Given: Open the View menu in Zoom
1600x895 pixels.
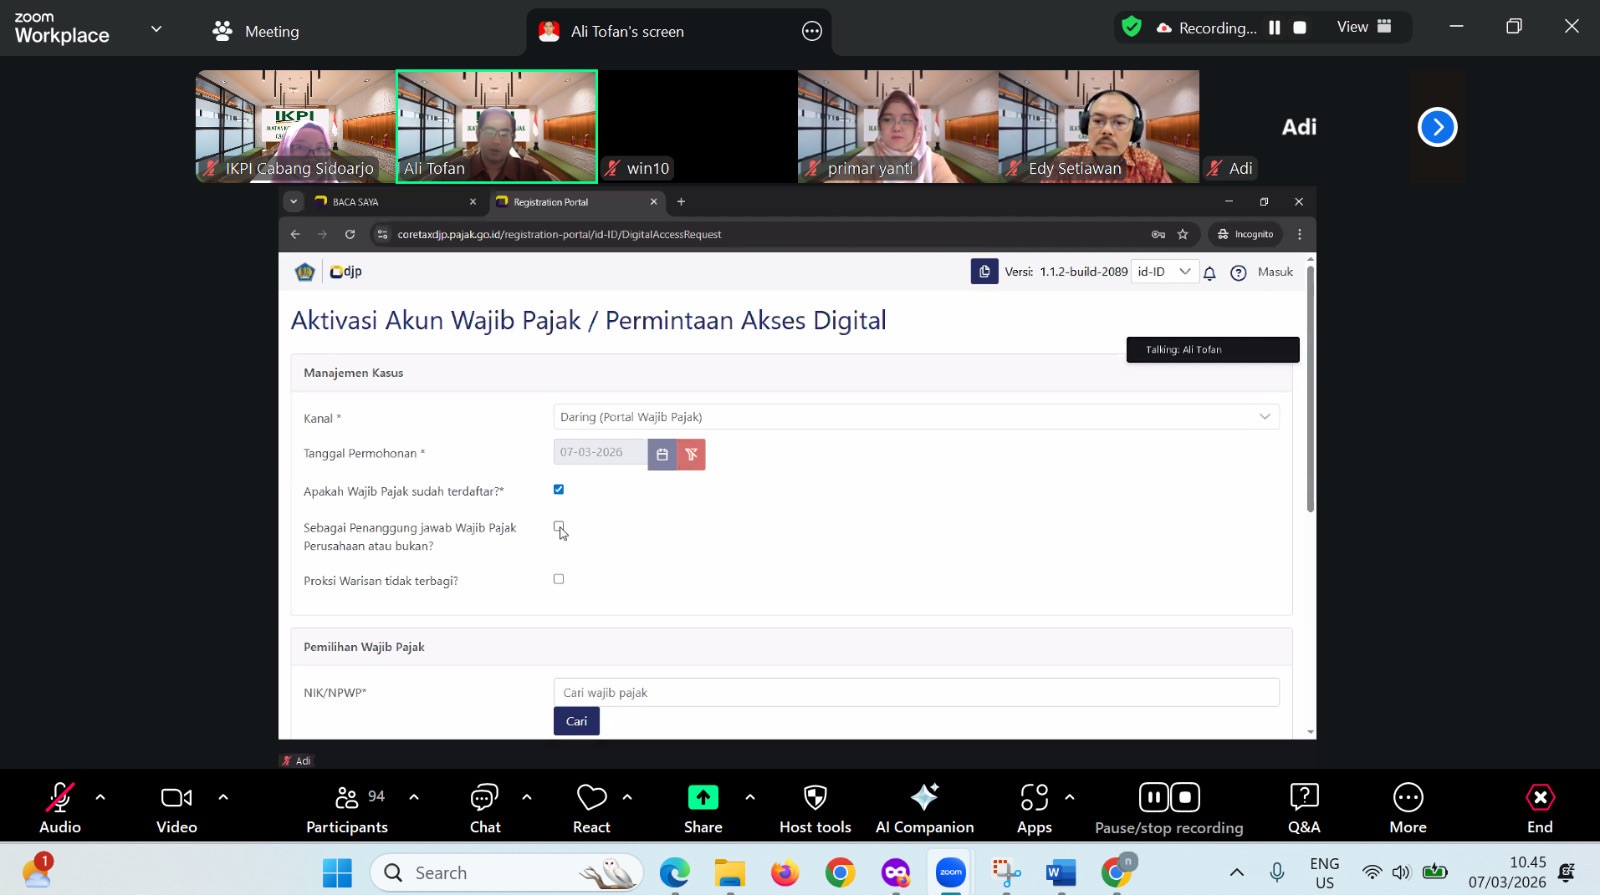Looking at the screenshot, I should coord(1364,27).
